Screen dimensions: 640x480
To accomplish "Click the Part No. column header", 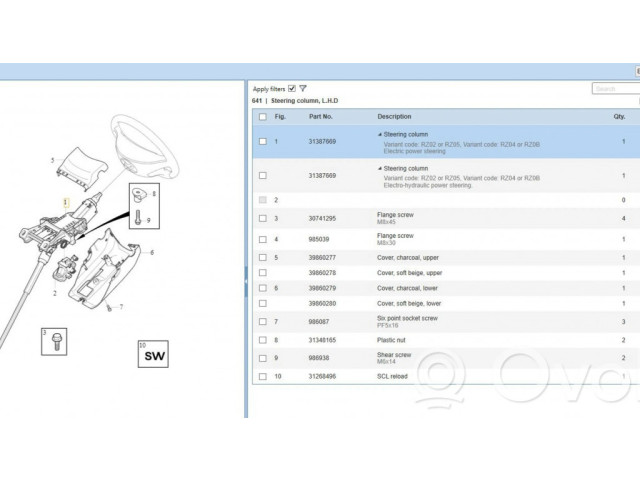I will [321, 116].
